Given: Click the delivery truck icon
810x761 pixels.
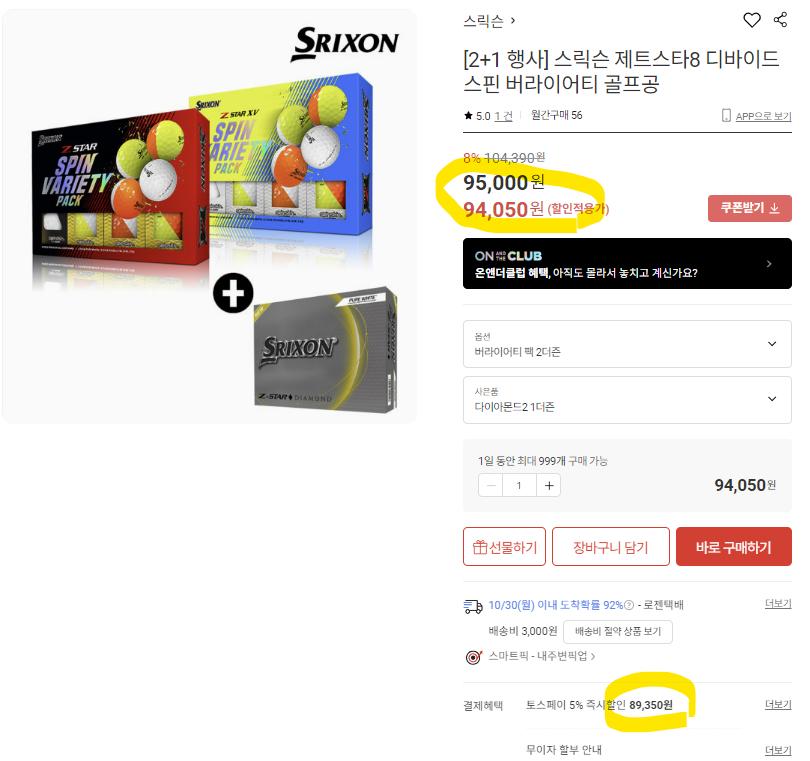Looking at the screenshot, I should tap(473, 605).
